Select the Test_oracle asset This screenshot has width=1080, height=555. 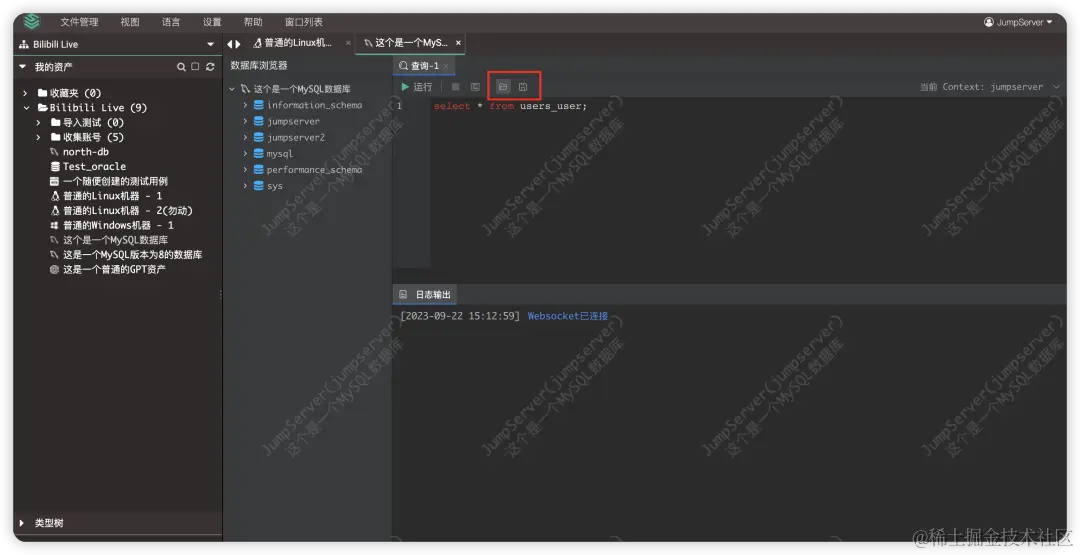click(x=94, y=166)
